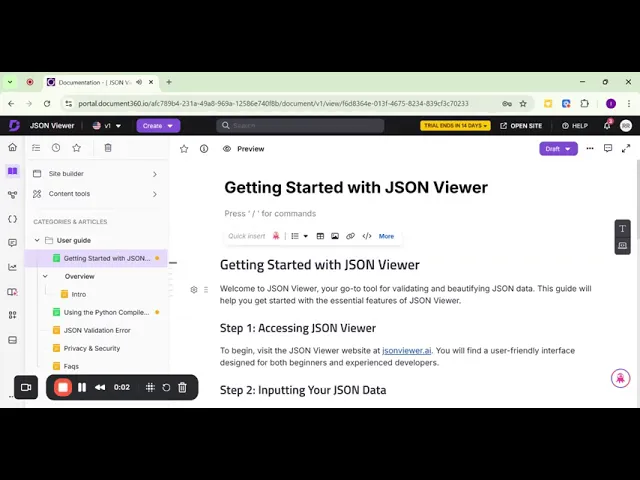Open the v1 version dropdown

(x=107, y=126)
